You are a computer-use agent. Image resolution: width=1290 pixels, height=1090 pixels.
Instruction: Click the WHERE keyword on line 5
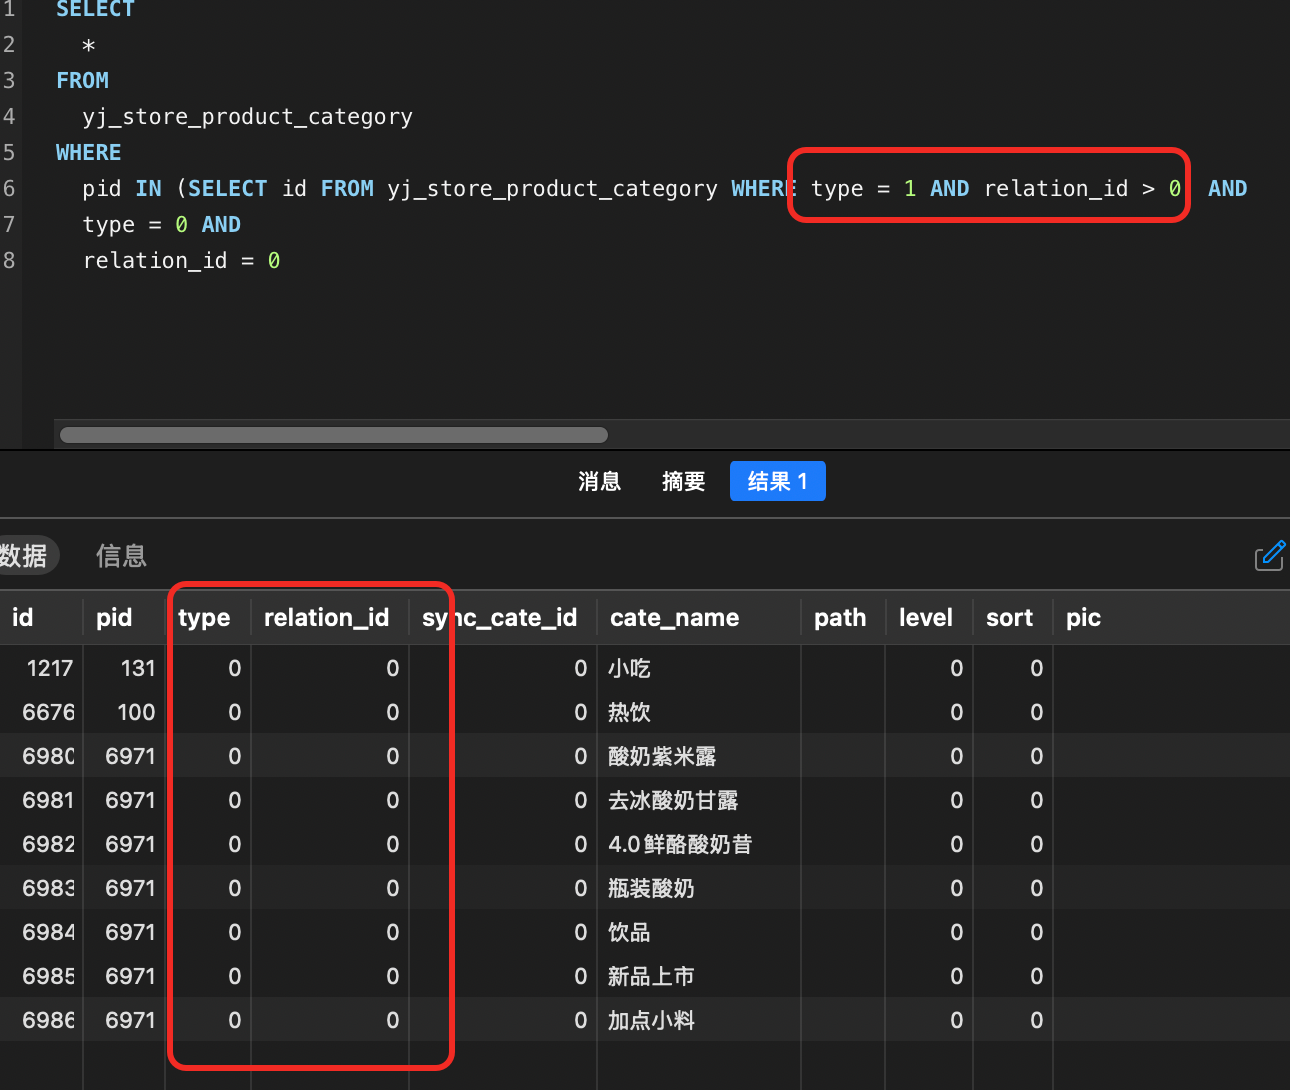pyautogui.click(x=88, y=152)
